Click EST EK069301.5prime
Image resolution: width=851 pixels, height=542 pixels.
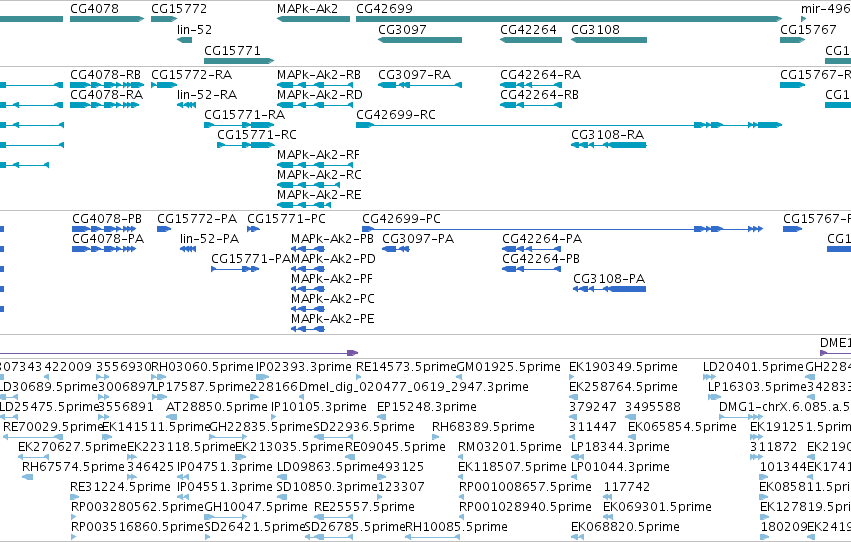[657, 508]
